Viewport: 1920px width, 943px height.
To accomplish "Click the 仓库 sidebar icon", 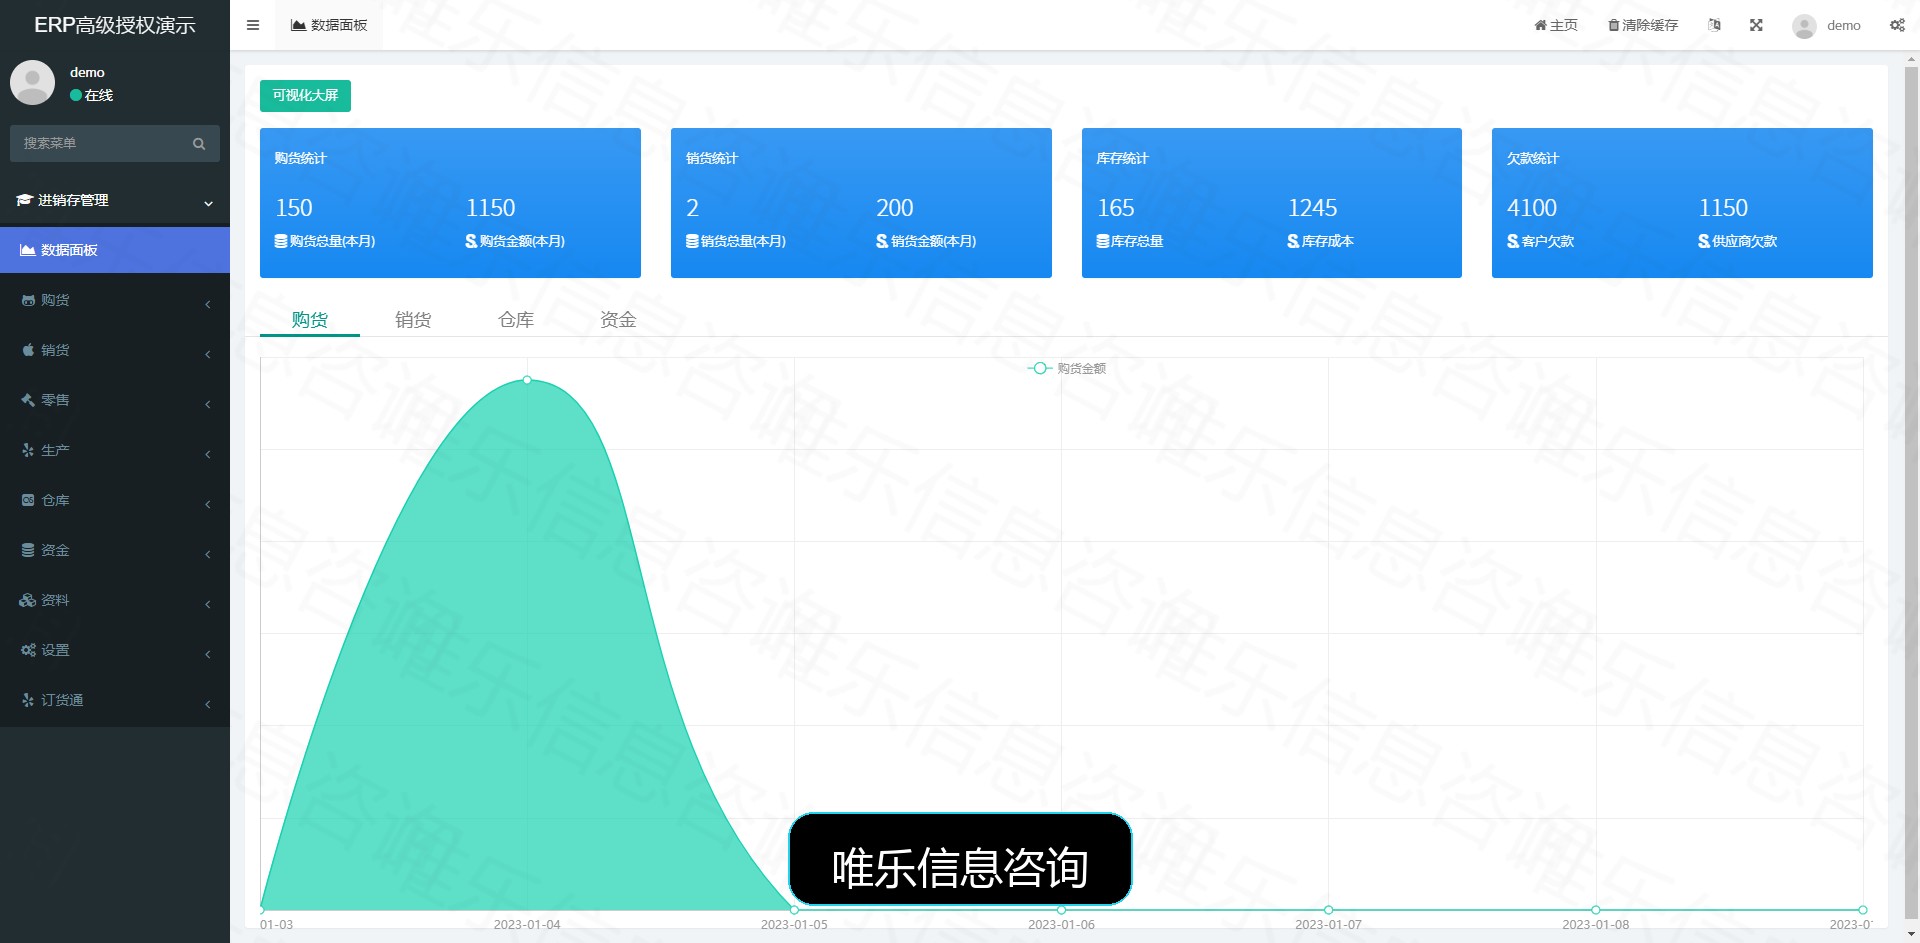I will click(28, 500).
